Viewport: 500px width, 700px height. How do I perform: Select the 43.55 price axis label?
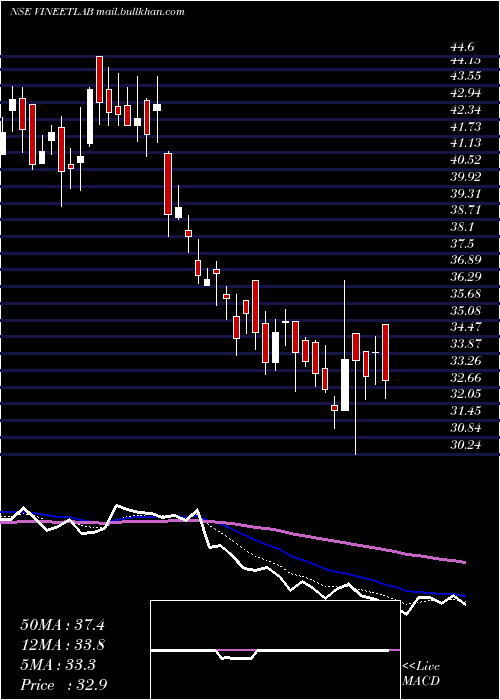pos(466,76)
